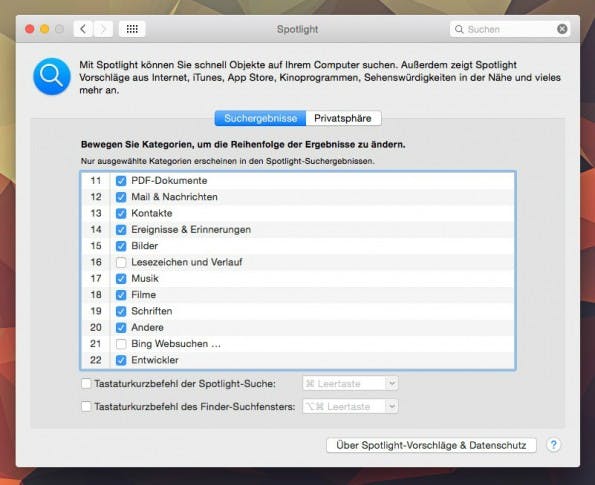Uncheck the PDF-Dokumente checkbox
595x485 pixels.
click(121, 181)
